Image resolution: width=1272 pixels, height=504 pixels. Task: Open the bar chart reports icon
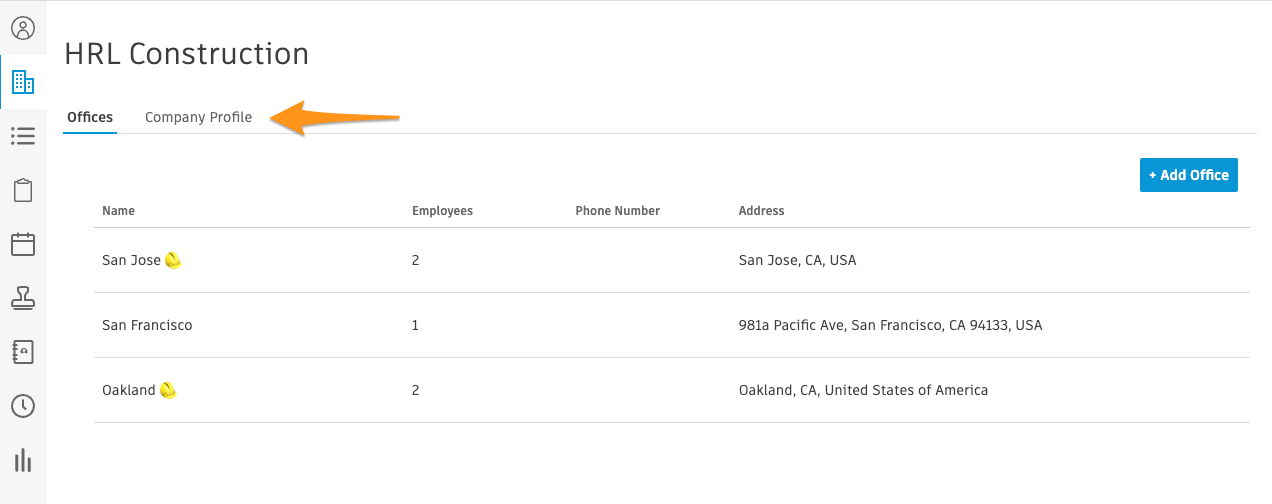pos(22,460)
